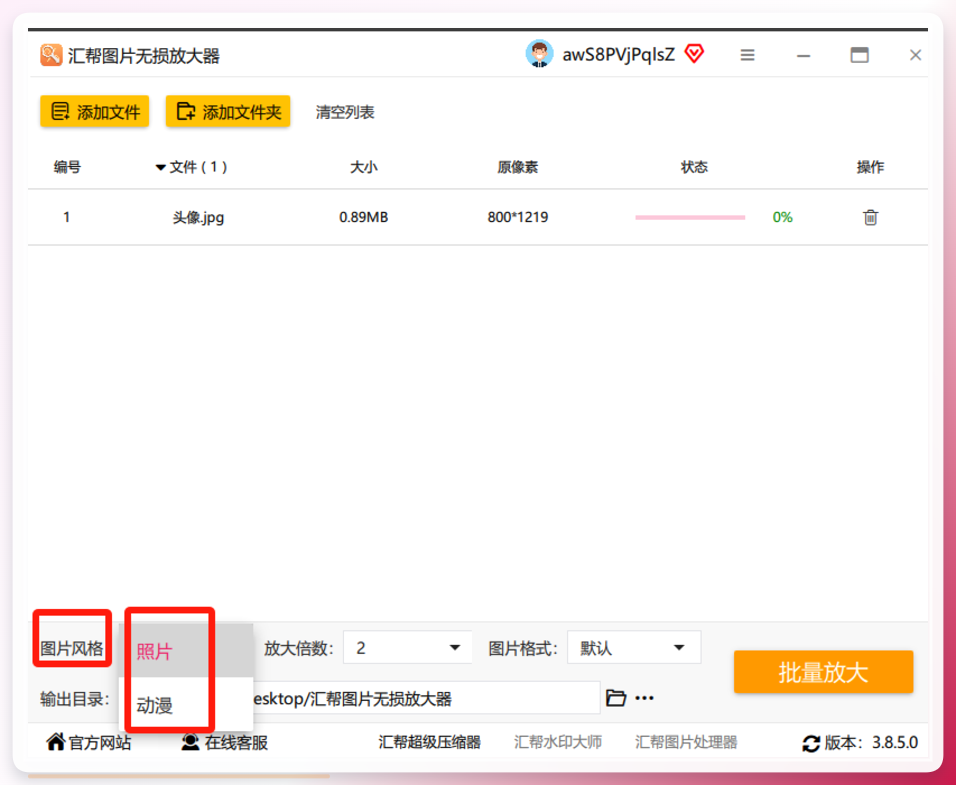Click the app logo icon in title bar
This screenshot has width=956, height=785.
point(51,55)
